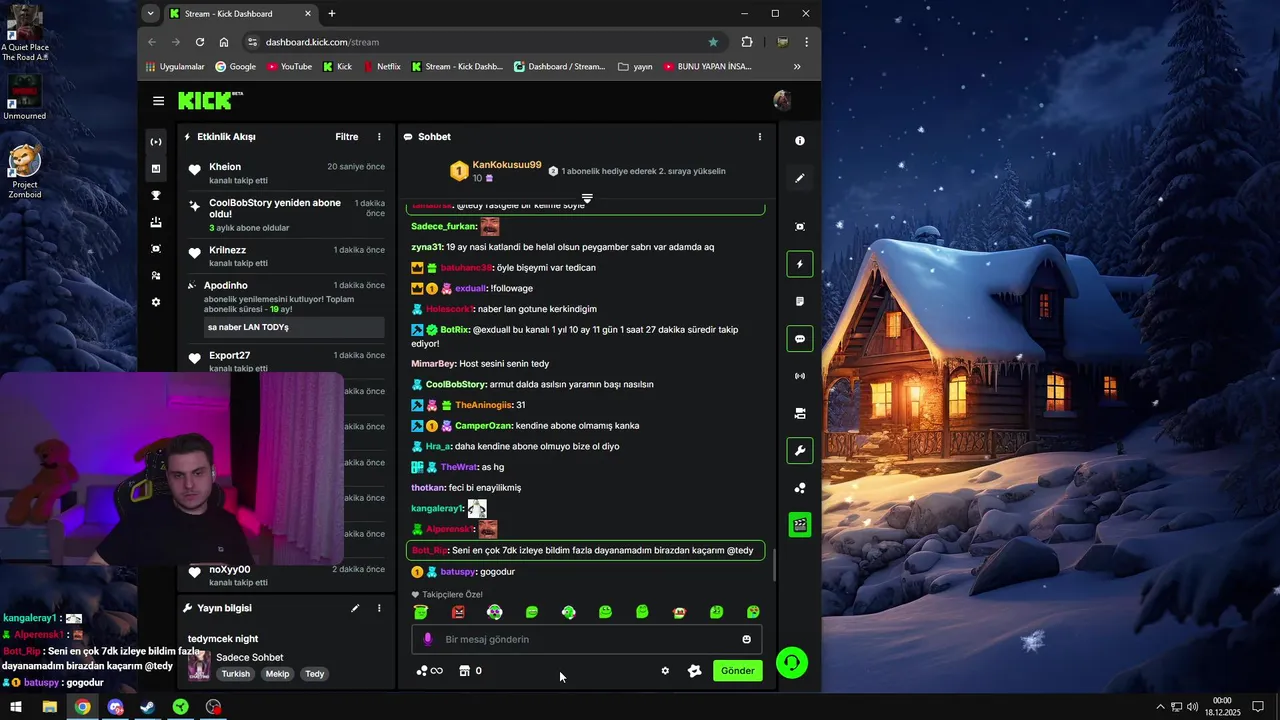This screenshot has width=1280, height=720.
Task: Bookmark this page with star icon
Action: coord(713,42)
